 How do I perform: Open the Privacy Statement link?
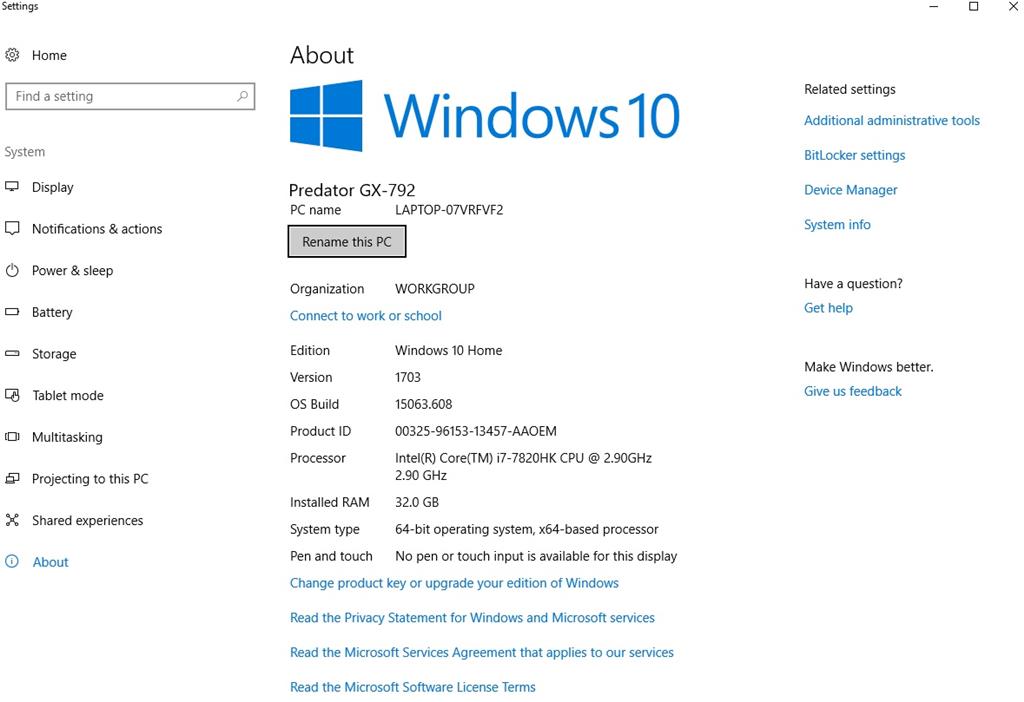(472, 618)
